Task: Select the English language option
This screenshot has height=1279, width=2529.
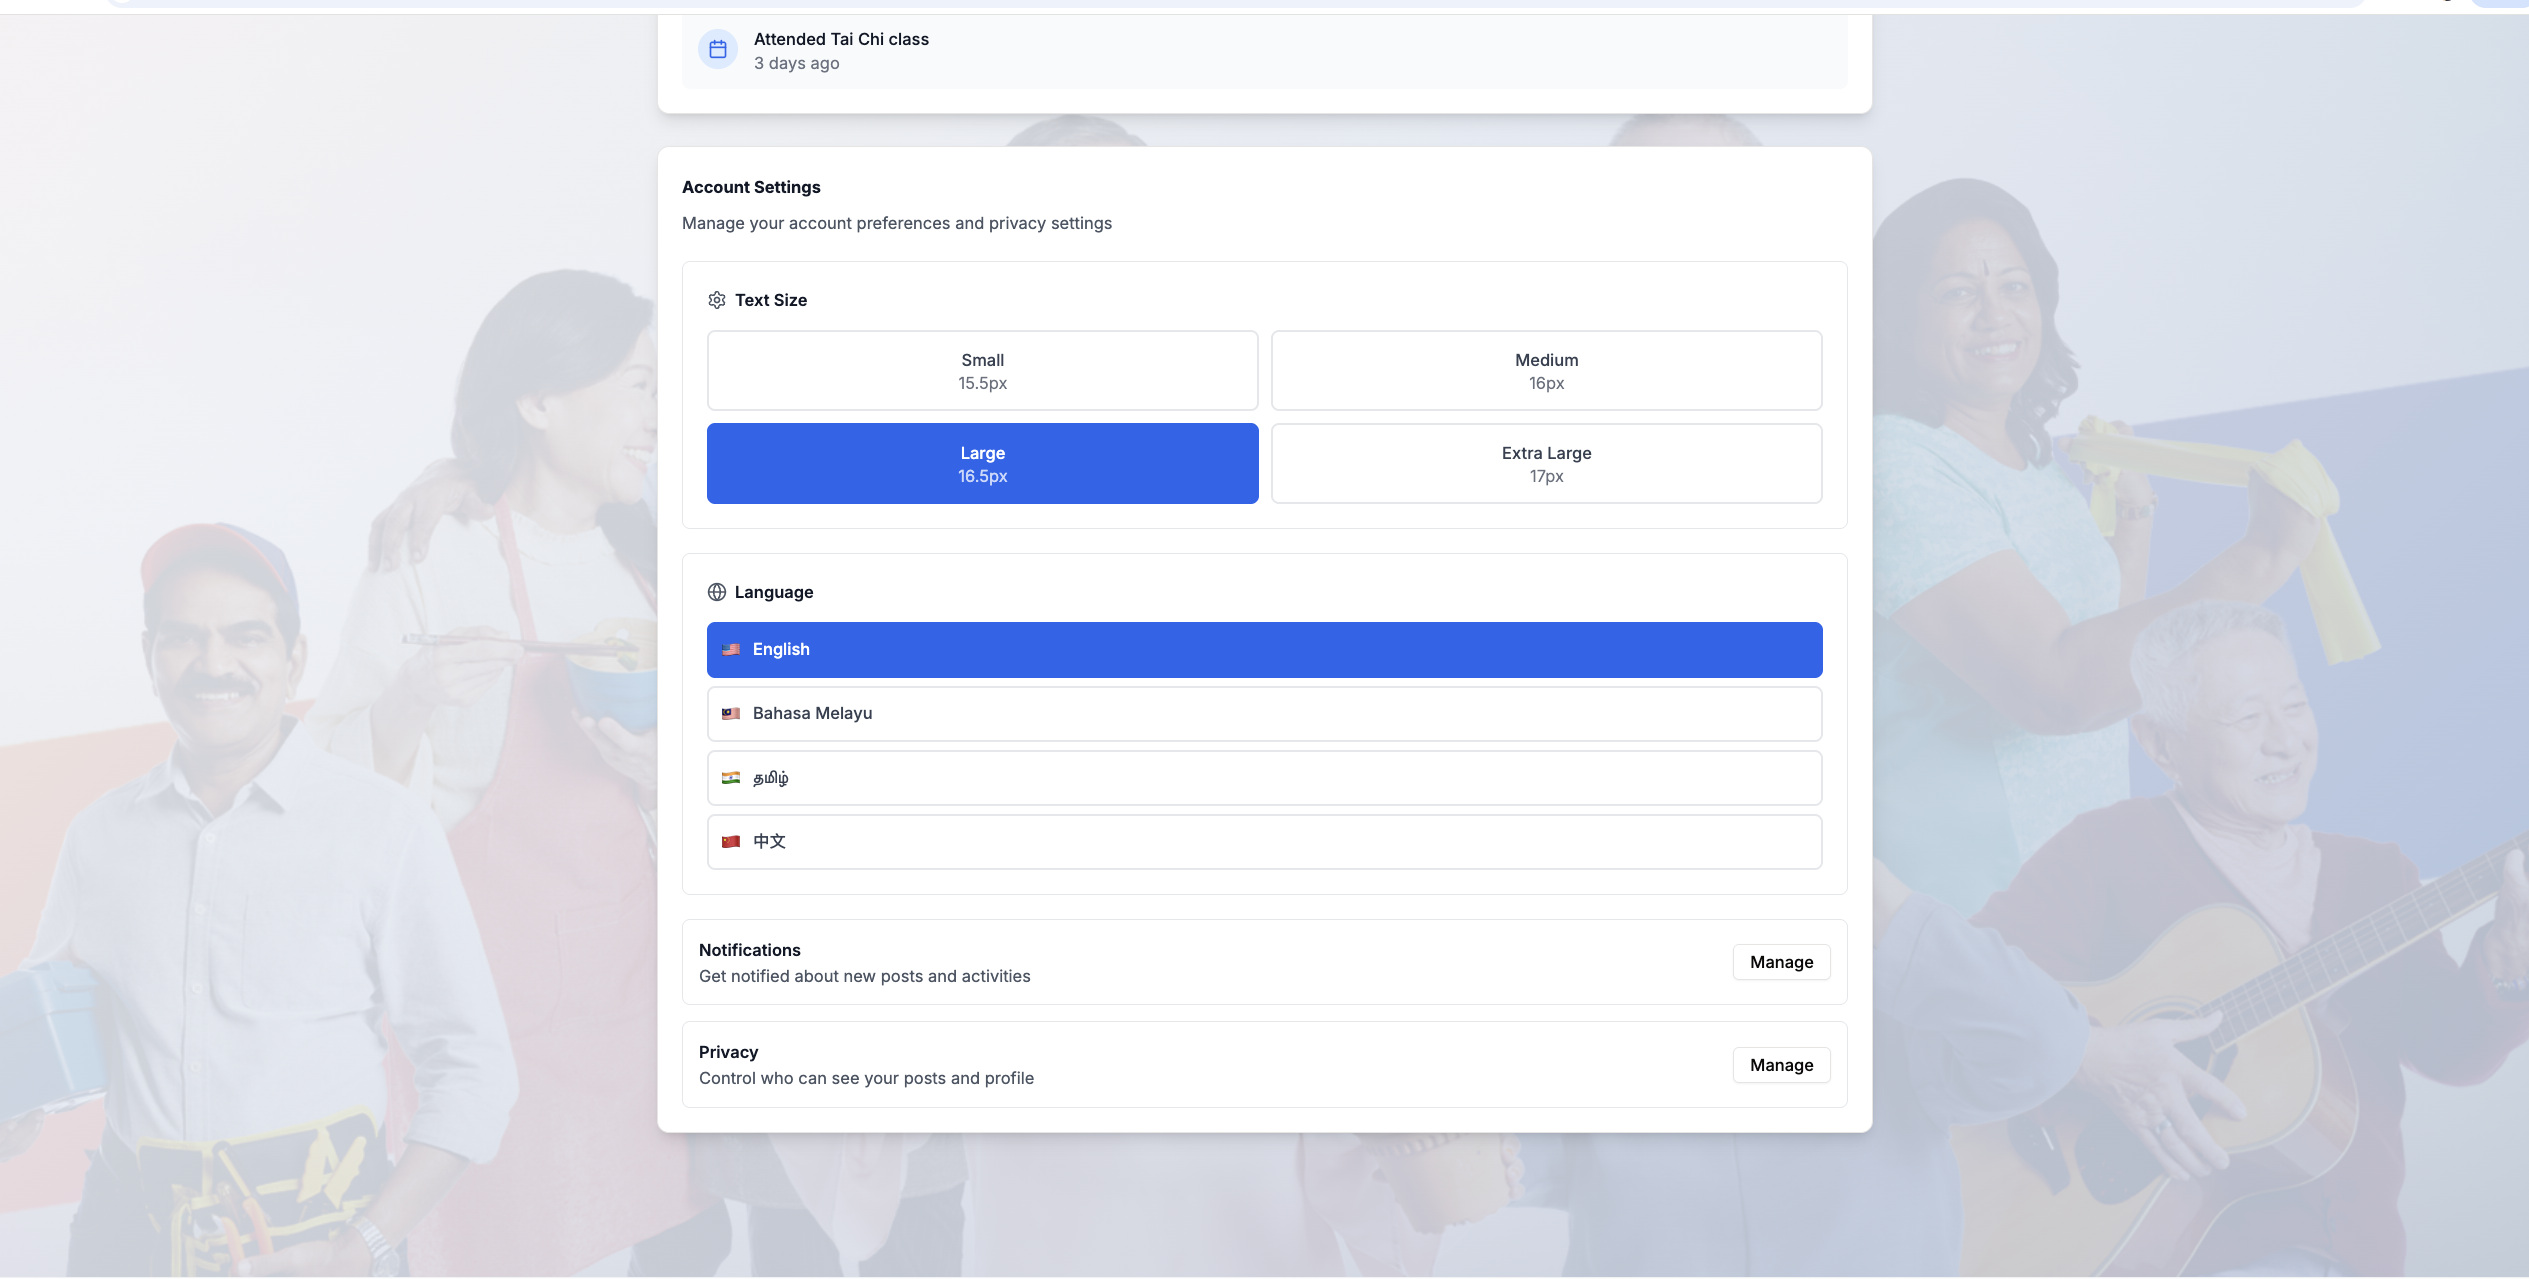Action: click(x=1264, y=649)
